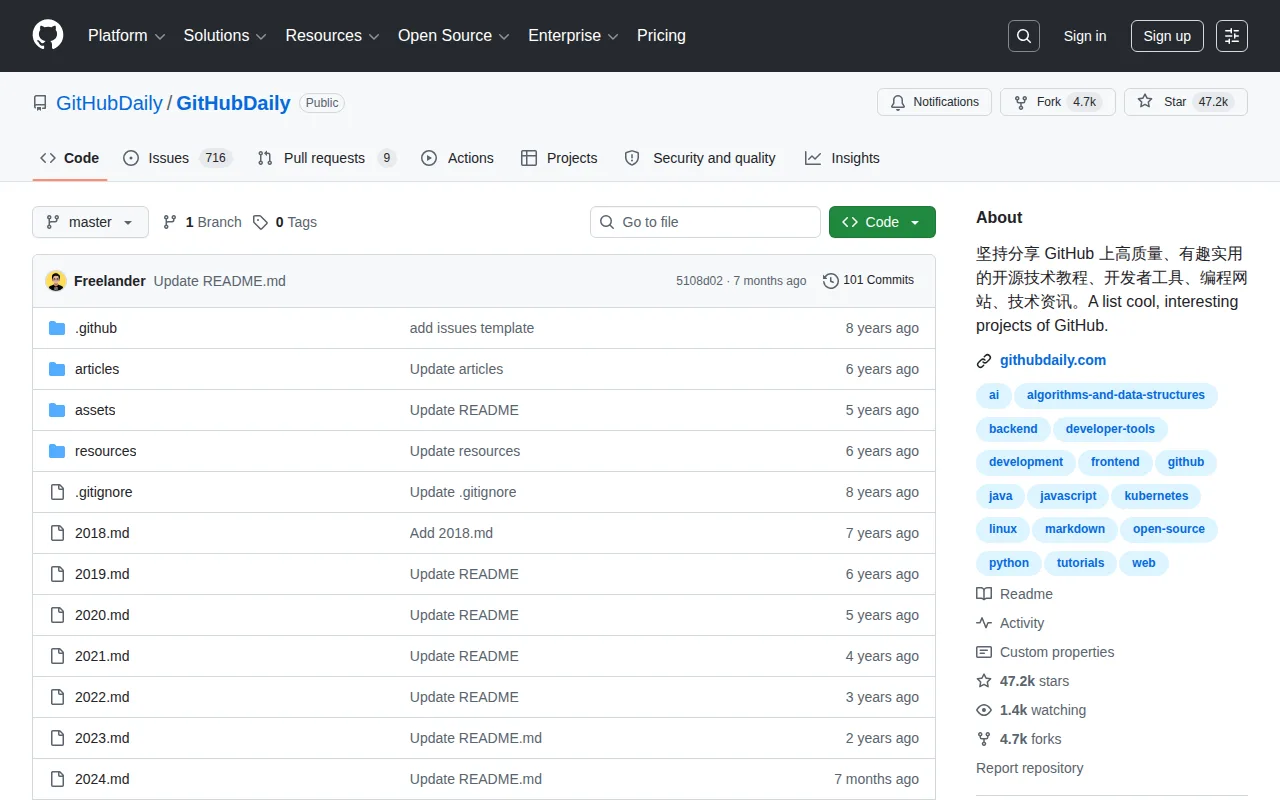Switch to the Insights tab
The width and height of the screenshot is (1280, 800).
(x=842, y=158)
